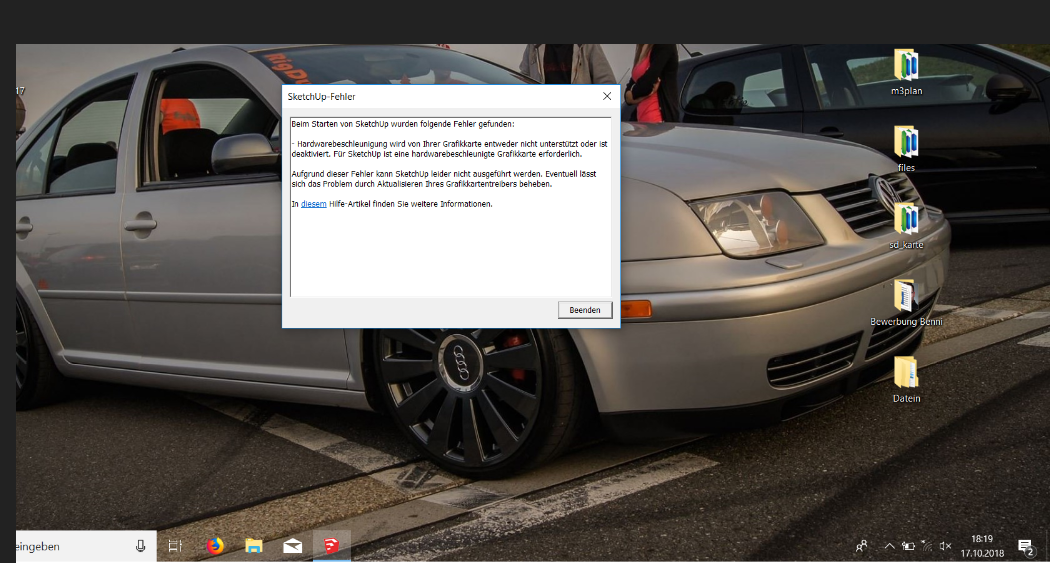
Task: Select the sd_karte folder icon
Action: [905, 220]
